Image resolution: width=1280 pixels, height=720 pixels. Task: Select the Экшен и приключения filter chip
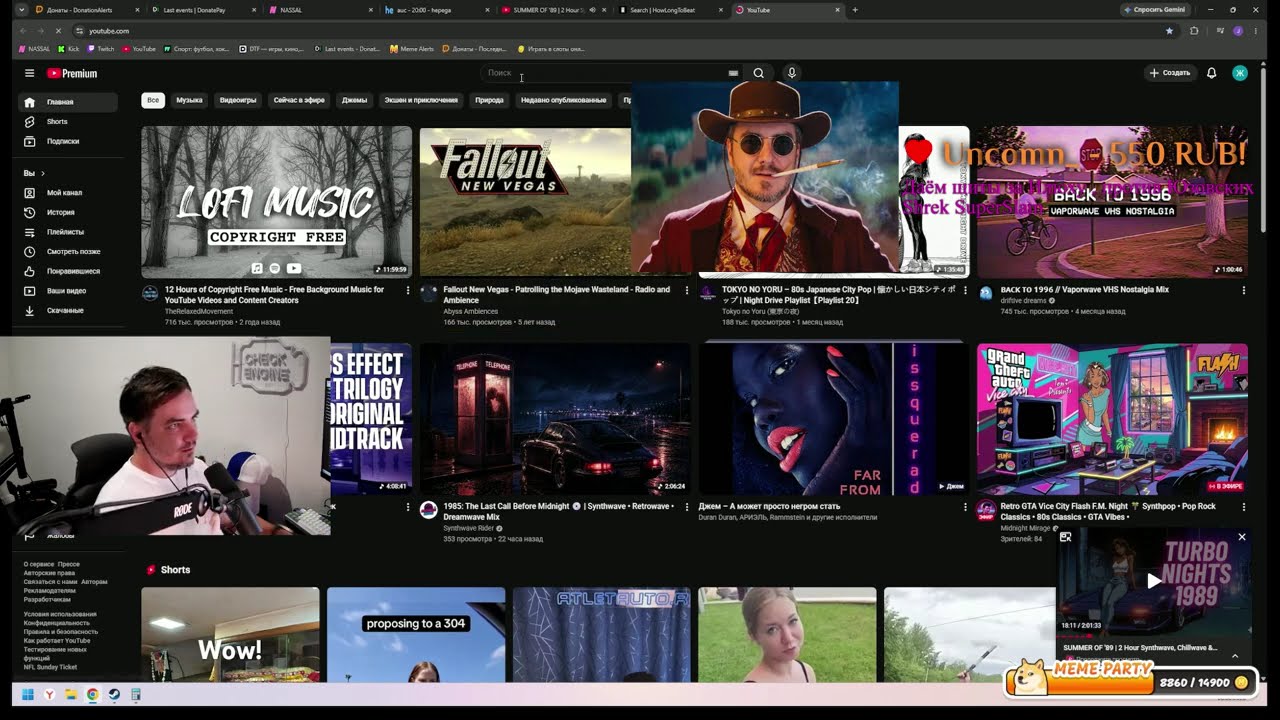point(421,100)
